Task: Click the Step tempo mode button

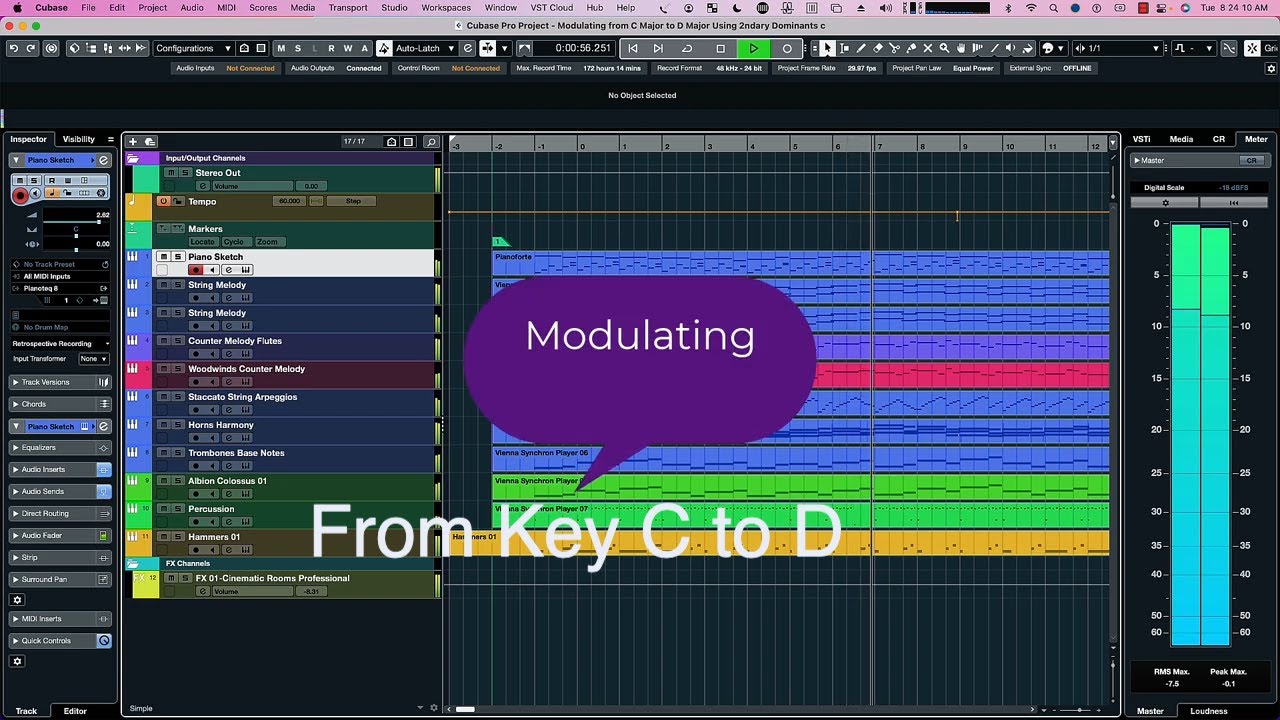Action: point(351,201)
